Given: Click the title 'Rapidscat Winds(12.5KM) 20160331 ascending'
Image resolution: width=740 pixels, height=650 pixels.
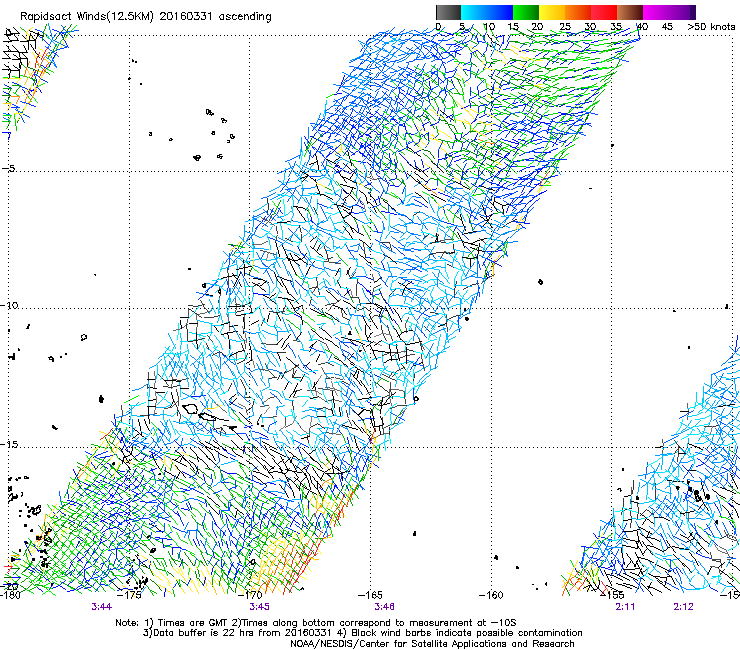Looking at the screenshot, I should [146, 17].
